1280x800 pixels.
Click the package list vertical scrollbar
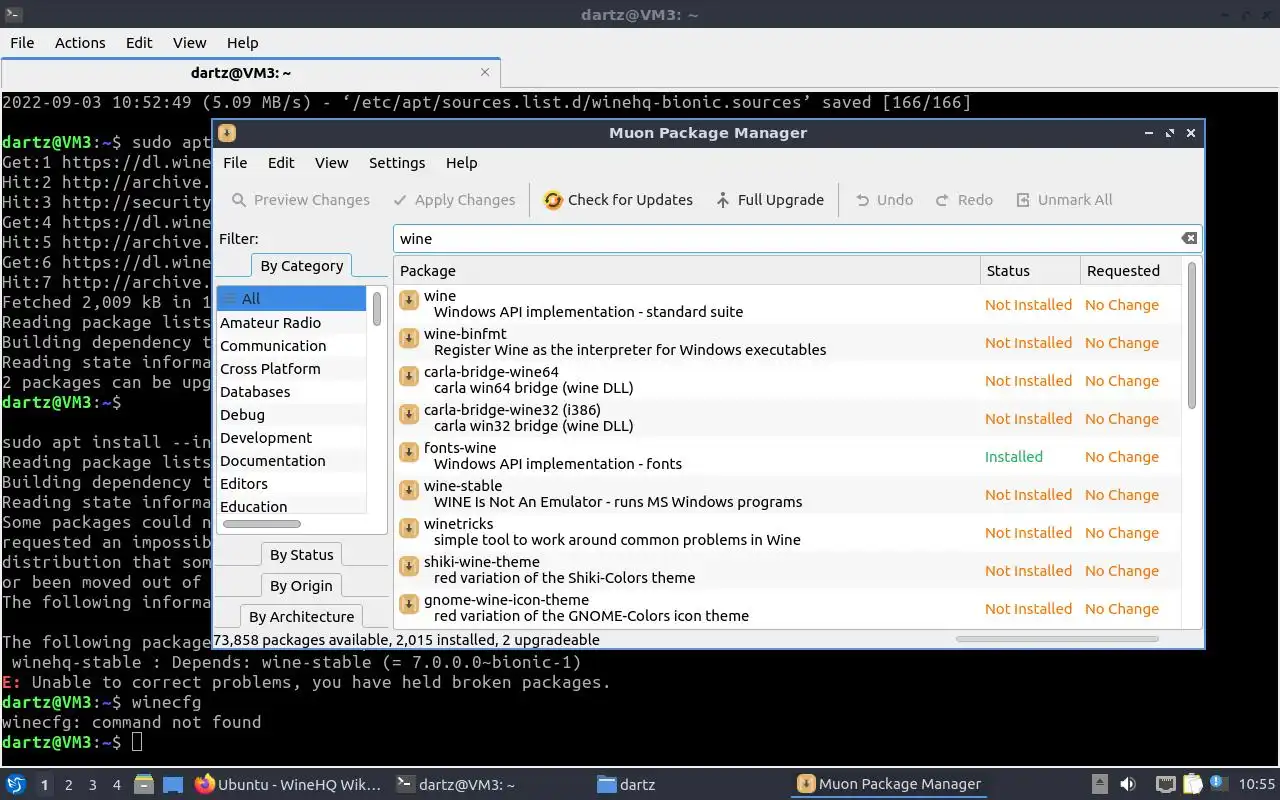coord(1192,335)
